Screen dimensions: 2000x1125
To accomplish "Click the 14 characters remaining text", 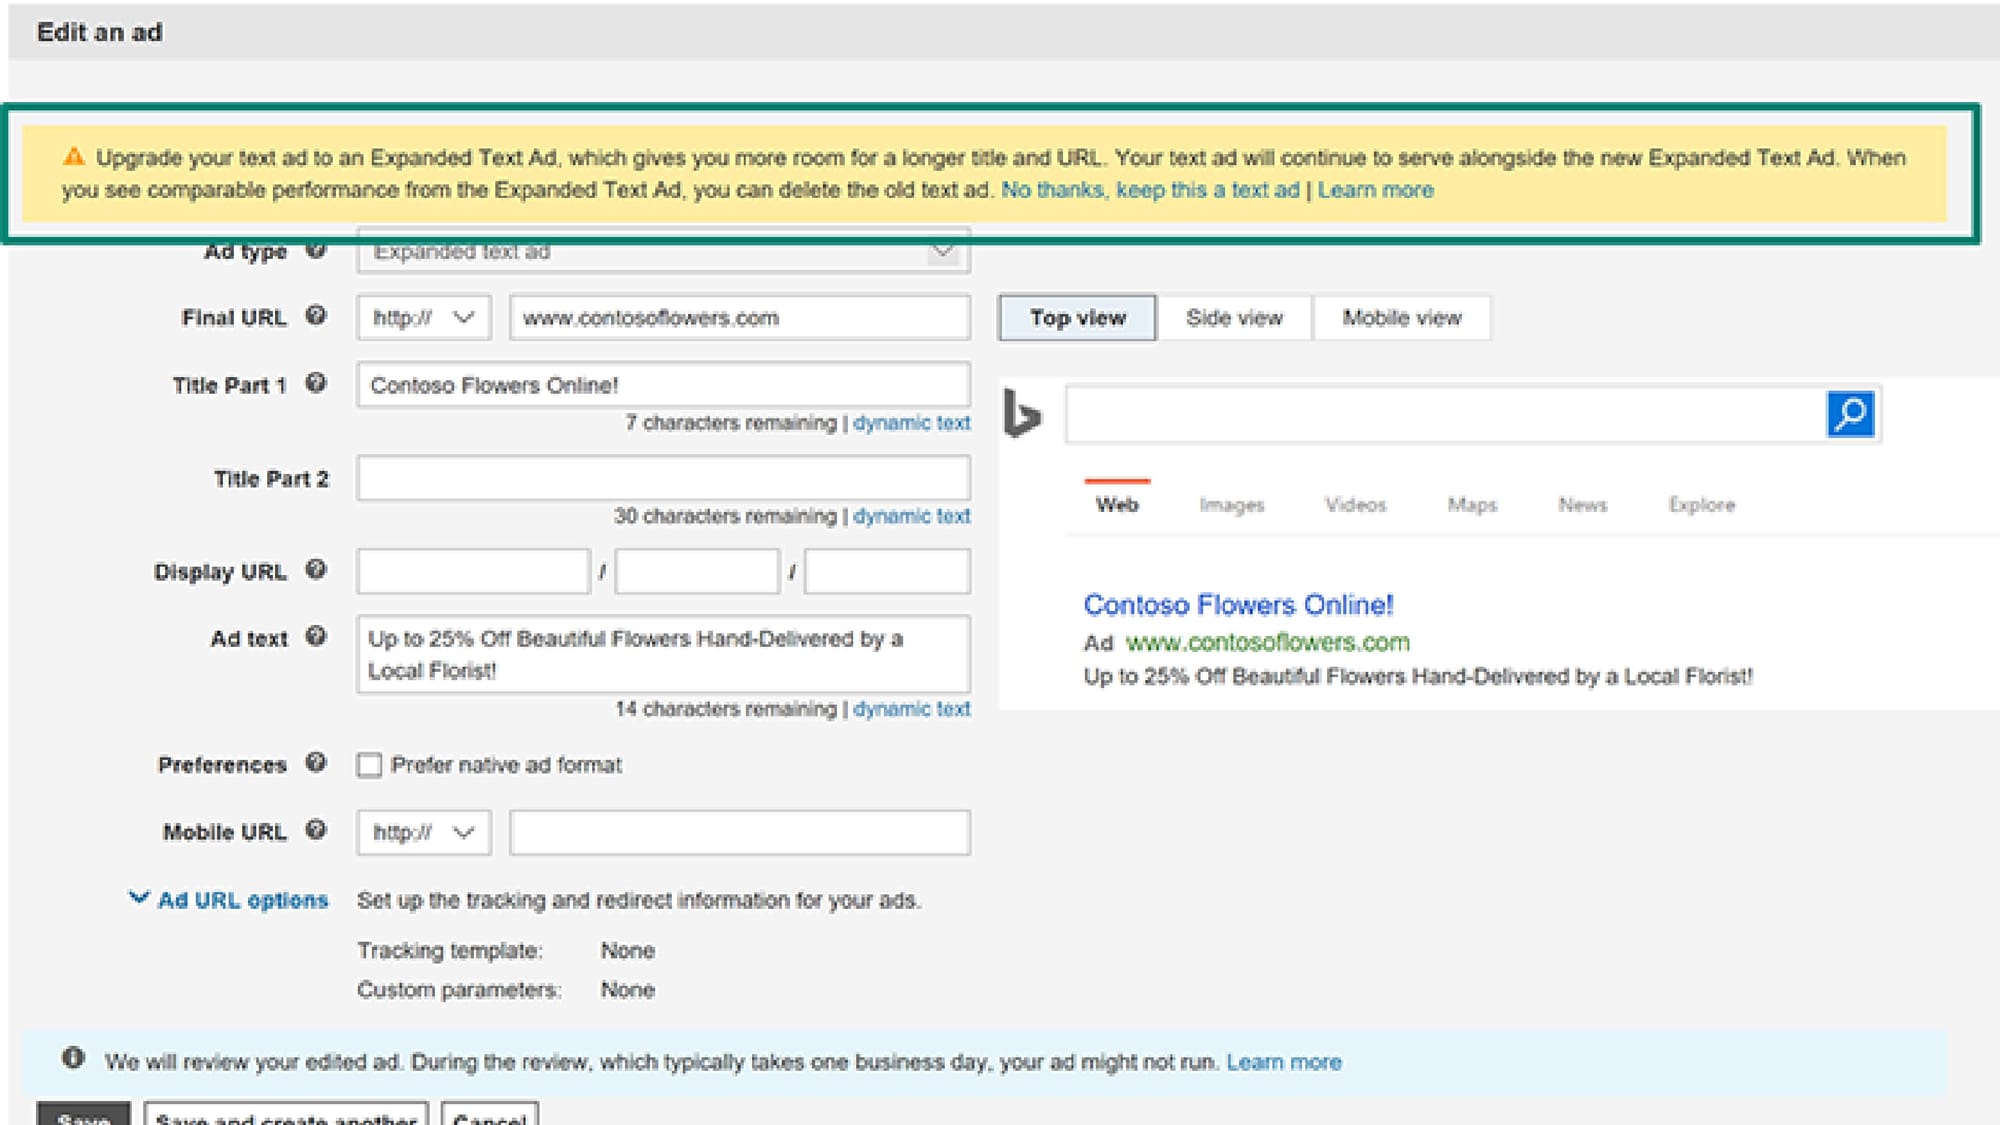I will (x=725, y=709).
